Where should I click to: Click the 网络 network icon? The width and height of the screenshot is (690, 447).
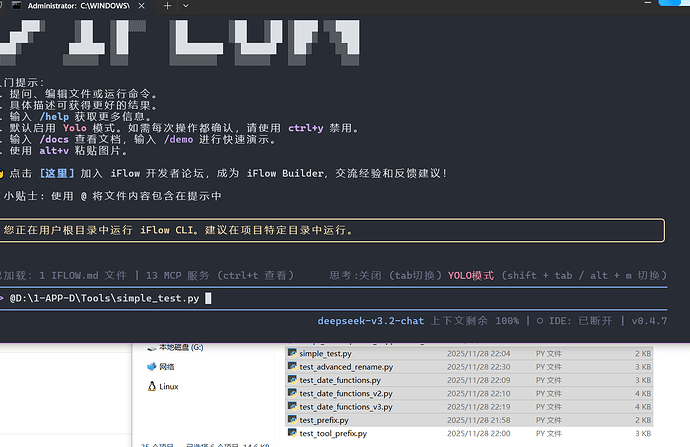(152, 366)
